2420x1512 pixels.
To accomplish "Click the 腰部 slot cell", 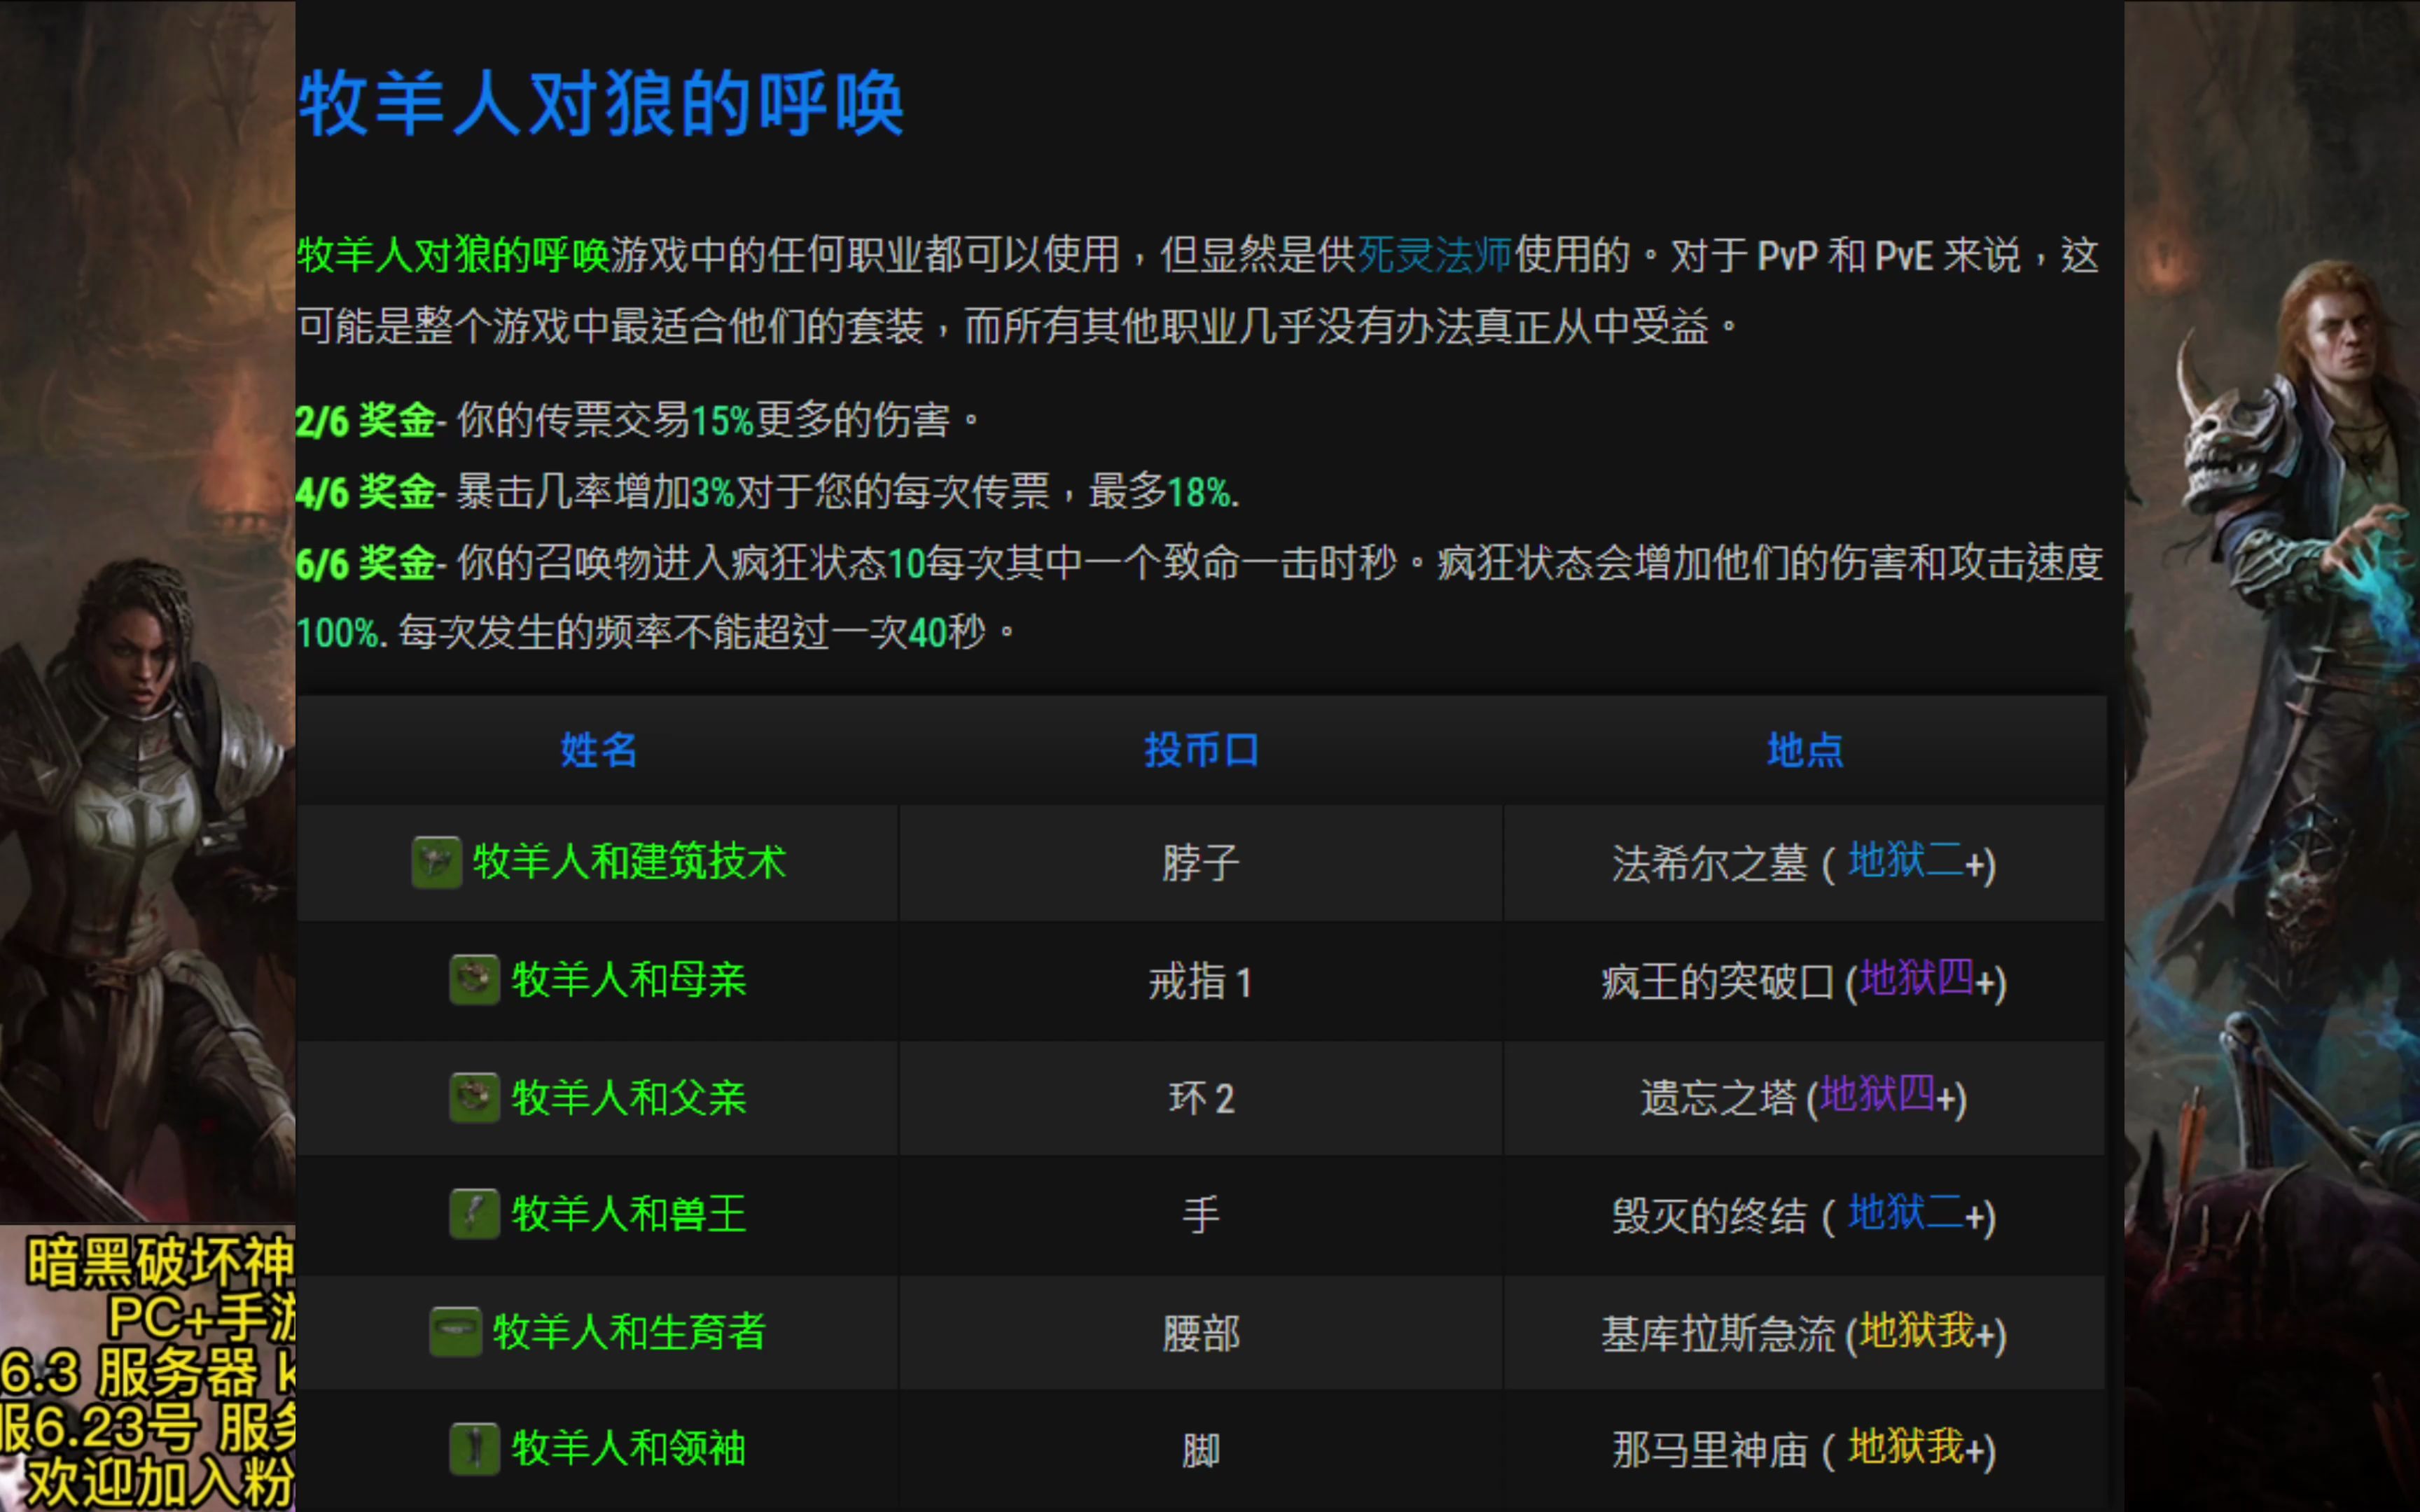I will point(1201,1333).
